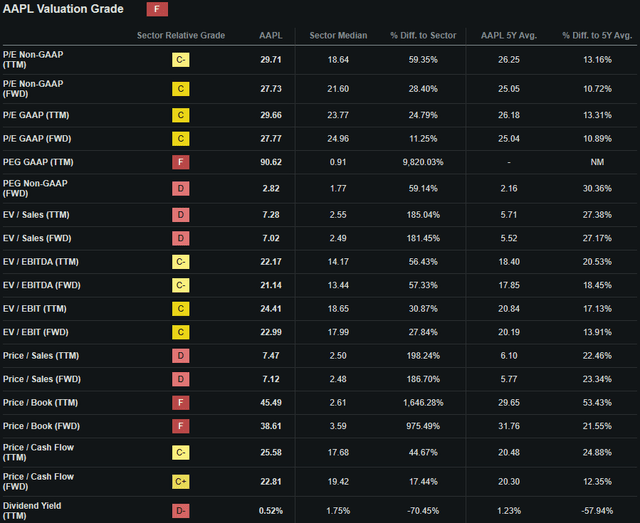Image resolution: width=640 pixels, height=523 pixels.
Task: Click the C grade badge for P/E GAAP (TTM)
Action: click(180, 115)
